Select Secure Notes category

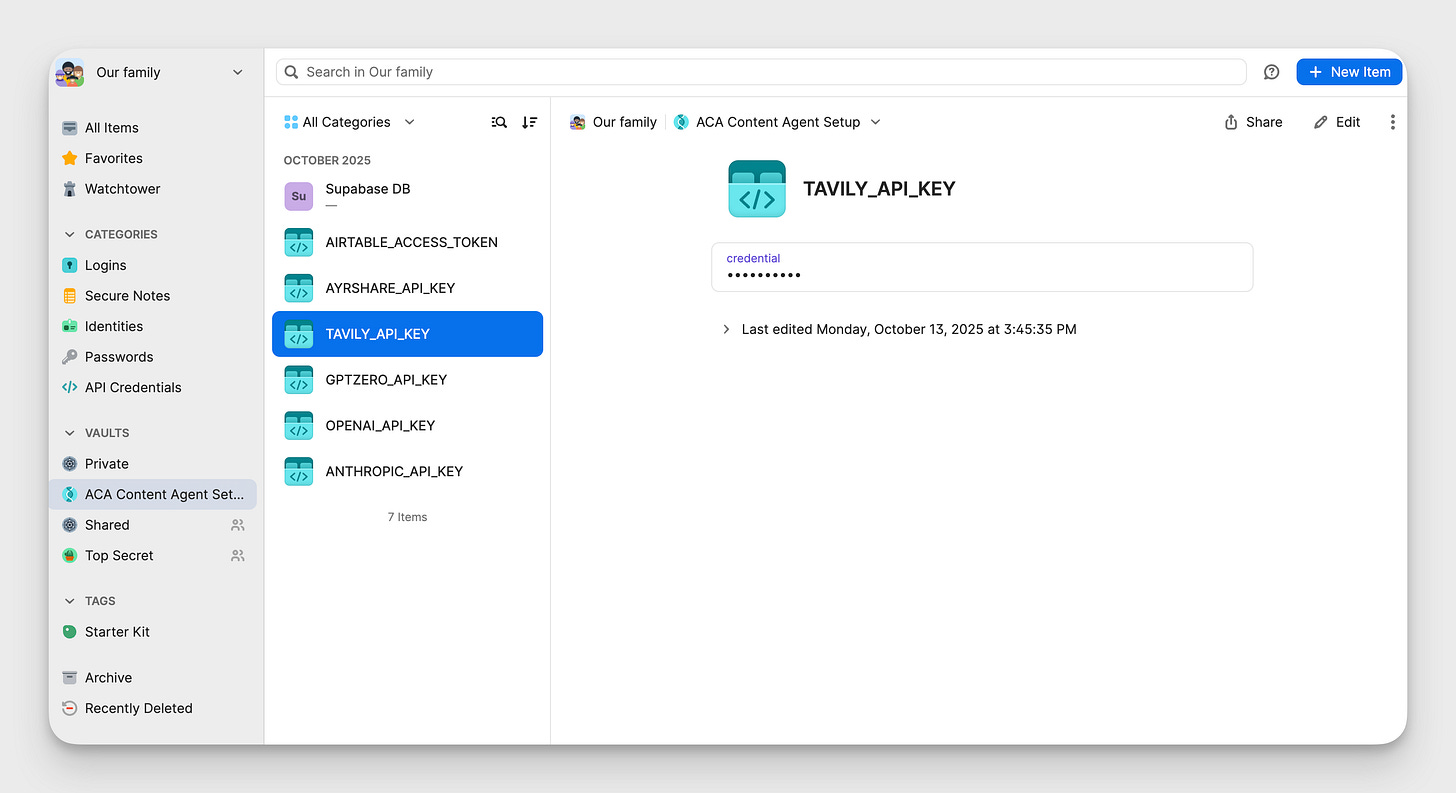click(x=152, y=296)
